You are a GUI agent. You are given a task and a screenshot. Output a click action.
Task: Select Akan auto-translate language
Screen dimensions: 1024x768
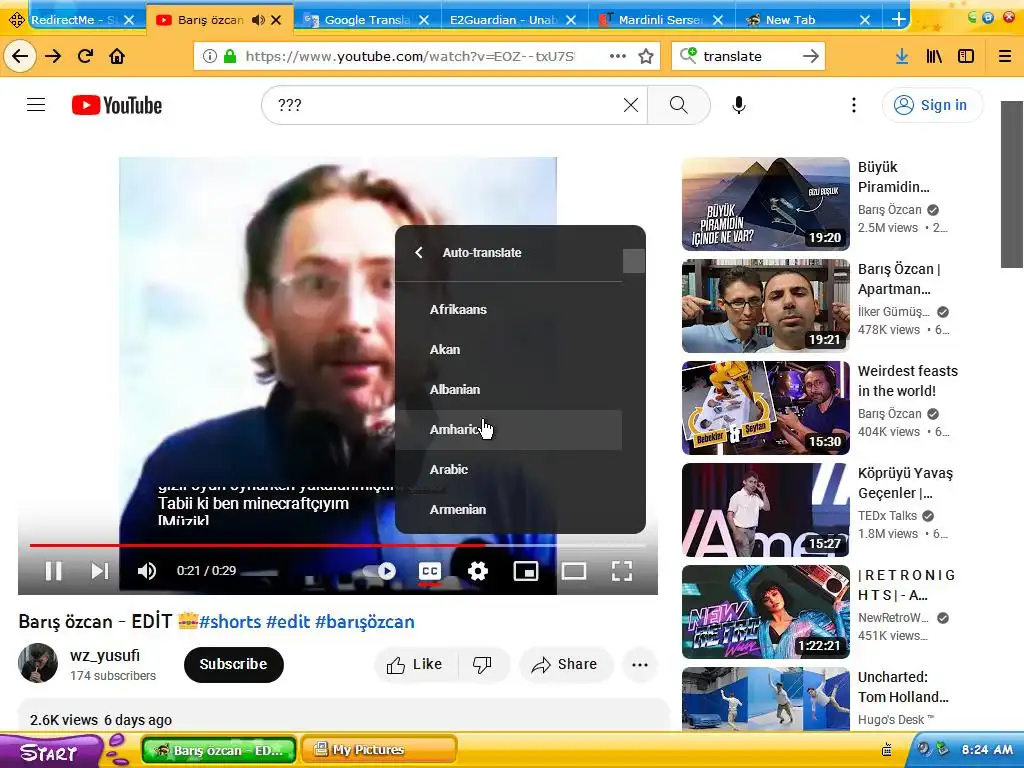tap(509, 349)
